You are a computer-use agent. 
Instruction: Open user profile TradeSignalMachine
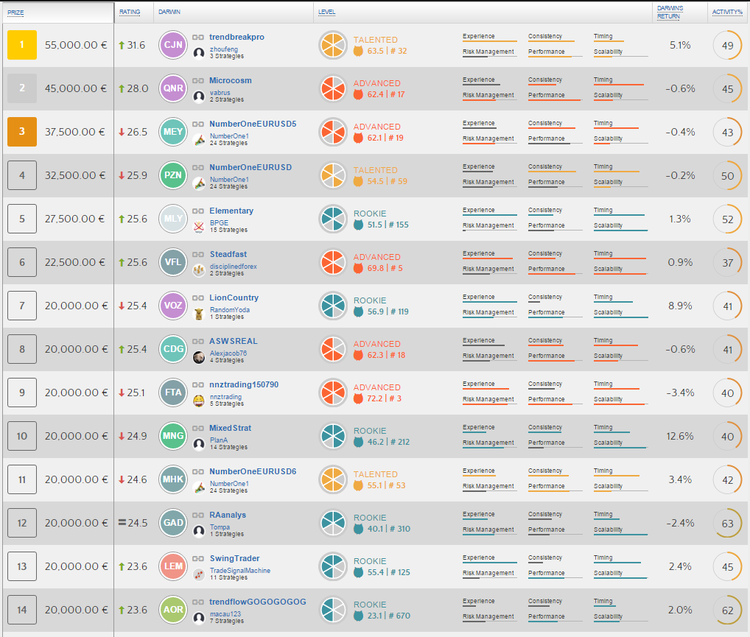[240, 571]
